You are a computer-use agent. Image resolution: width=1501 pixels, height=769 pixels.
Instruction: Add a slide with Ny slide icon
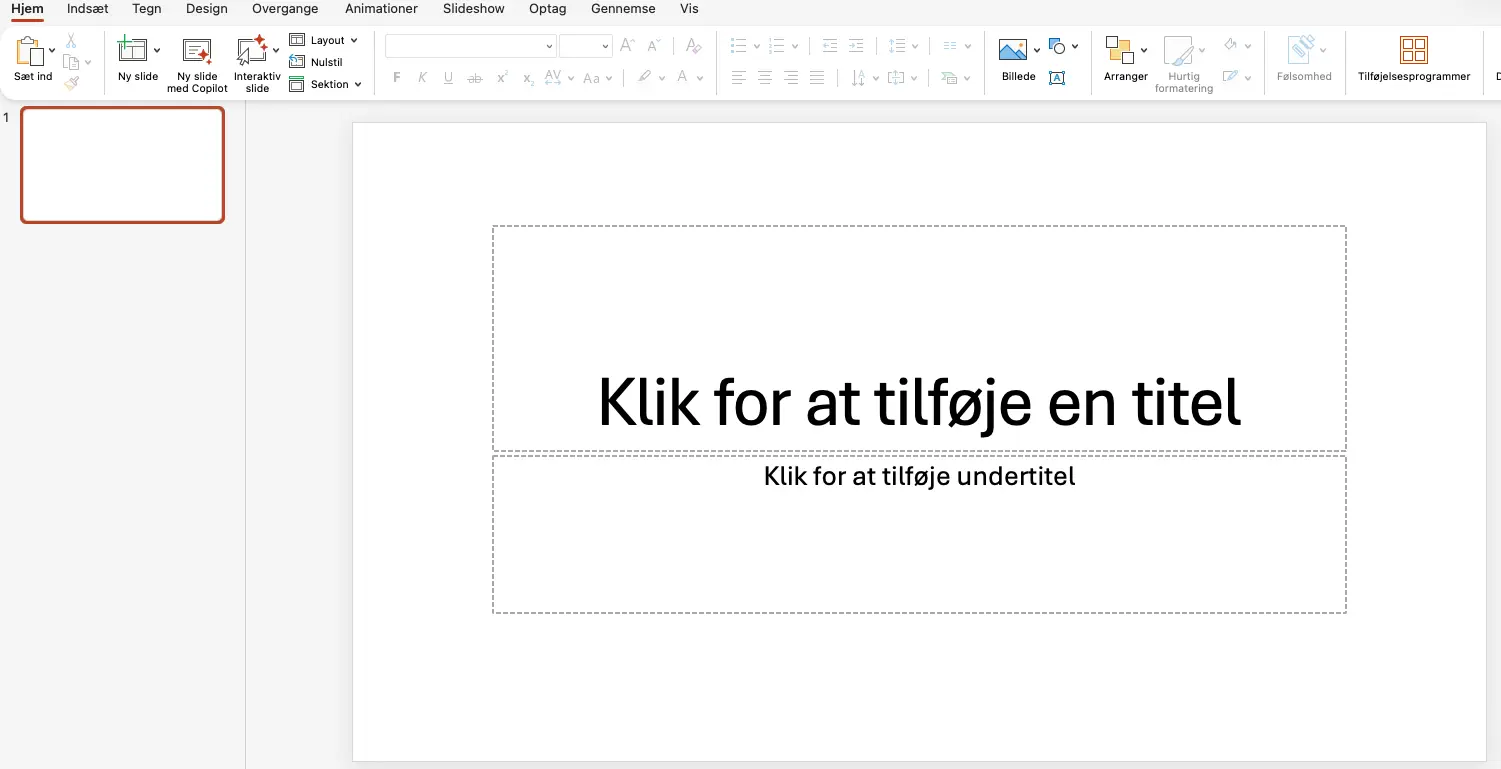[x=133, y=50]
